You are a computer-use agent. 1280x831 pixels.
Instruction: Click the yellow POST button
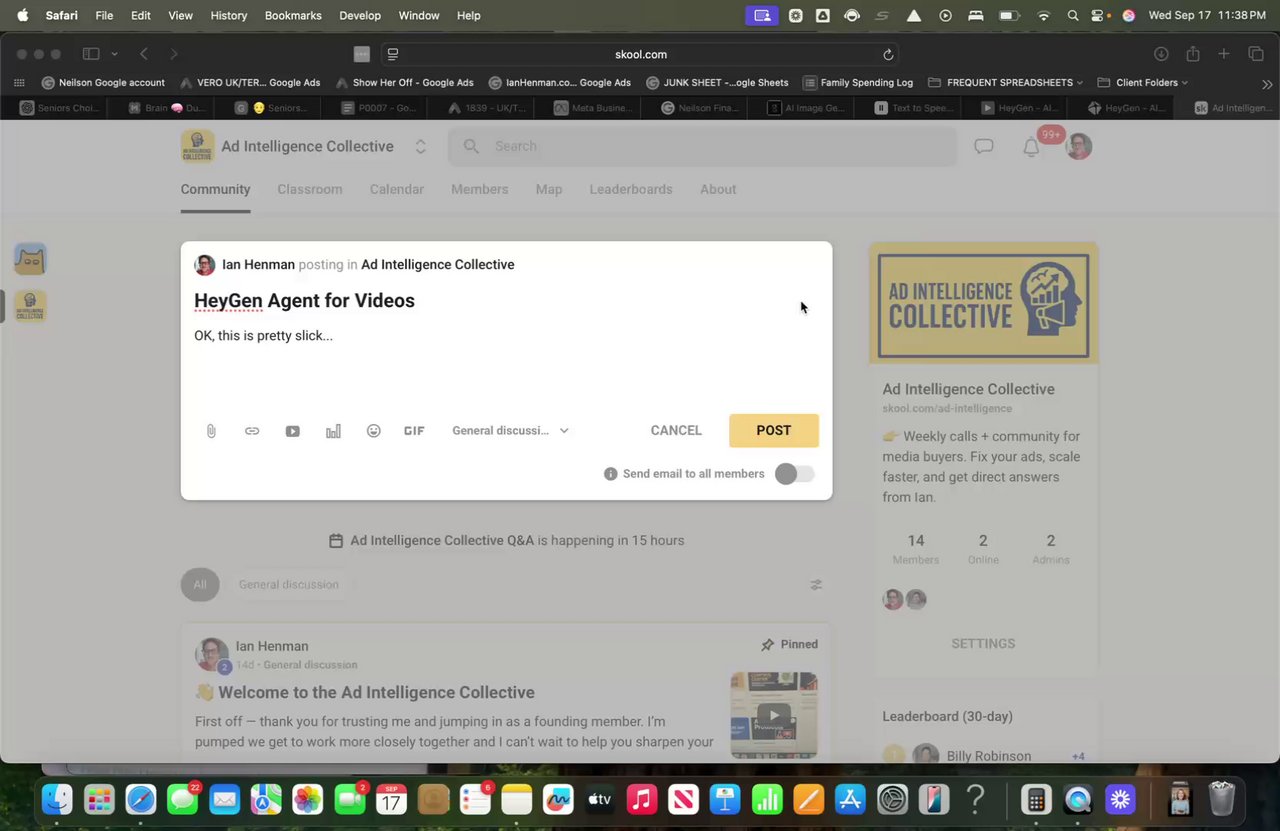[x=774, y=430]
